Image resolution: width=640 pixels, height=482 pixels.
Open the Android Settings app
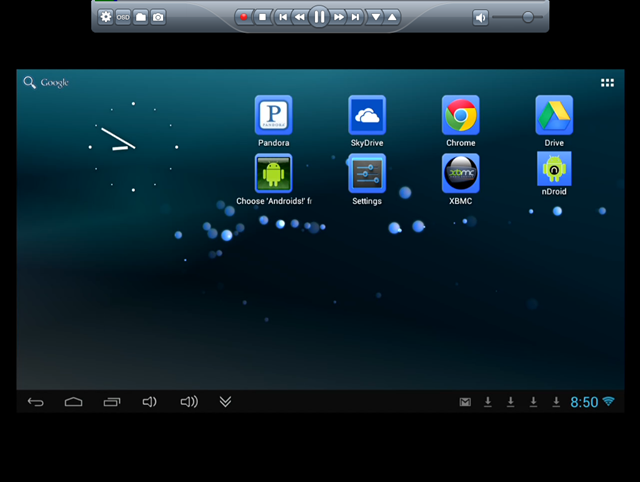[x=367, y=179]
